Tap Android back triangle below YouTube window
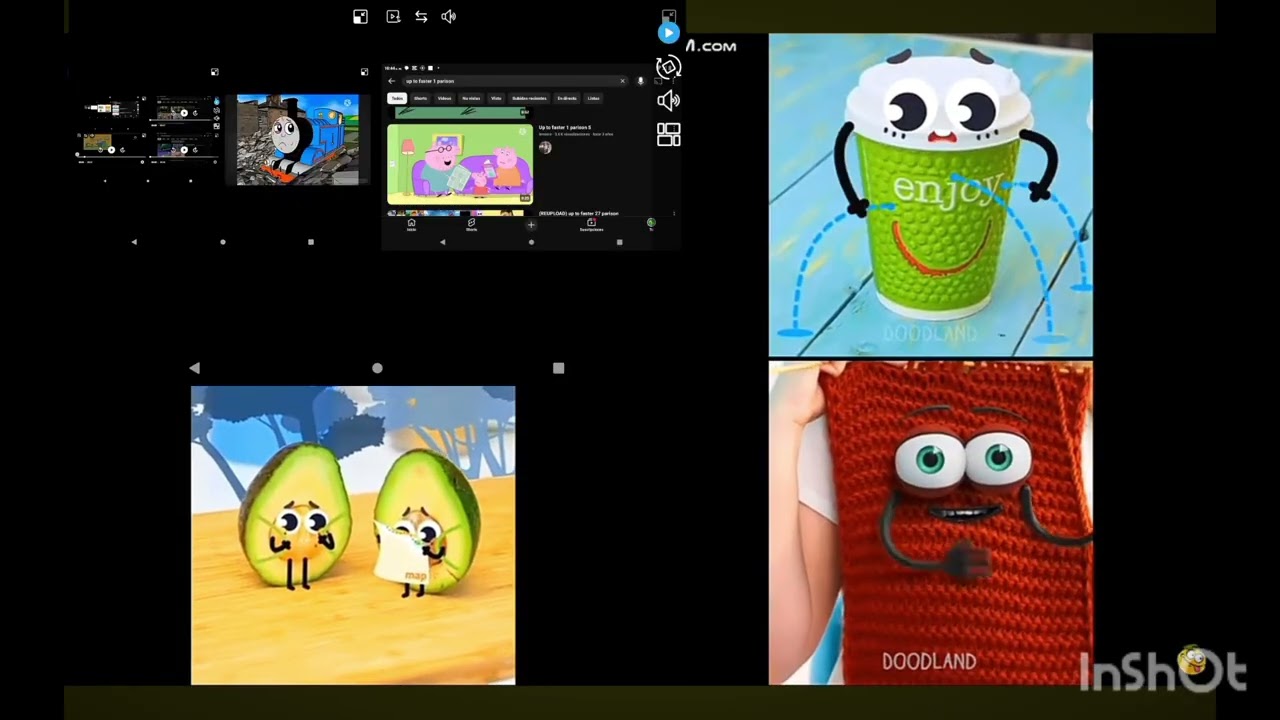The width and height of the screenshot is (1280, 720). 443,242
